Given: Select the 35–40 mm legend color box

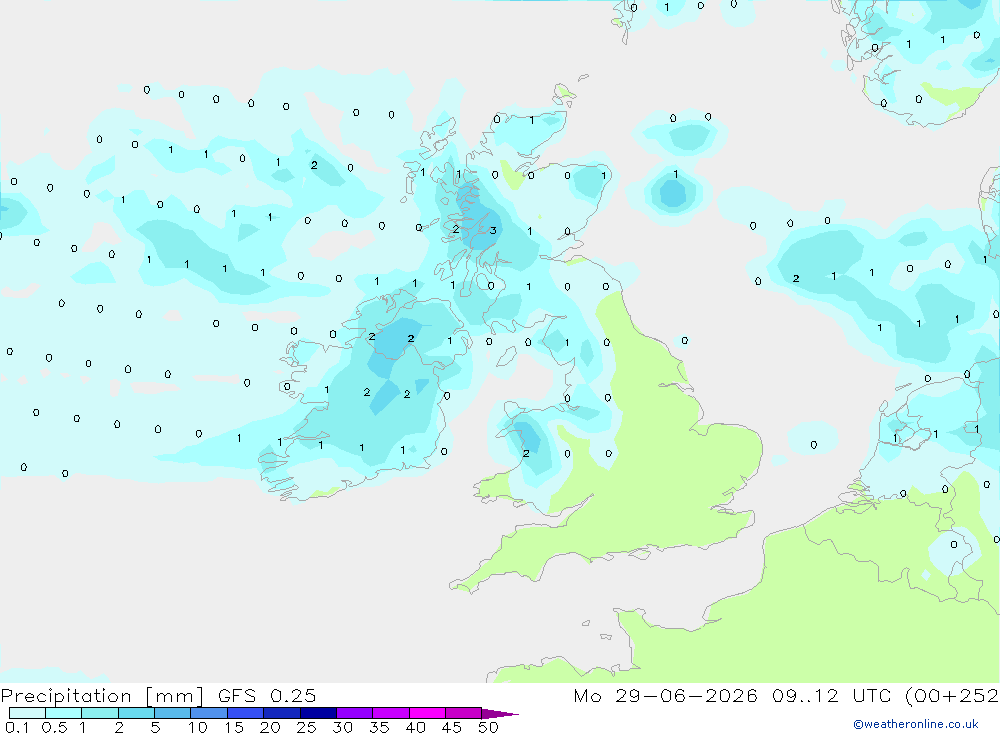Looking at the screenshot, I should (390, 713).
